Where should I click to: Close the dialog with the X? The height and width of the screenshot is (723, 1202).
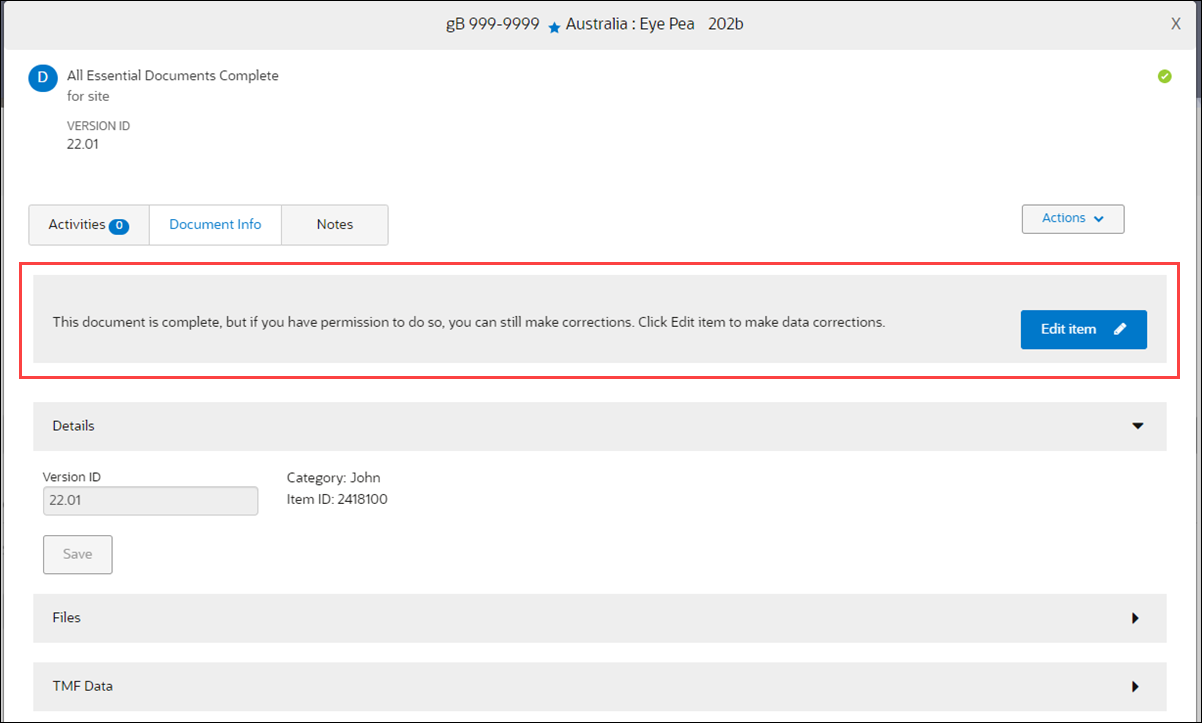click(x=1176, y=23)
